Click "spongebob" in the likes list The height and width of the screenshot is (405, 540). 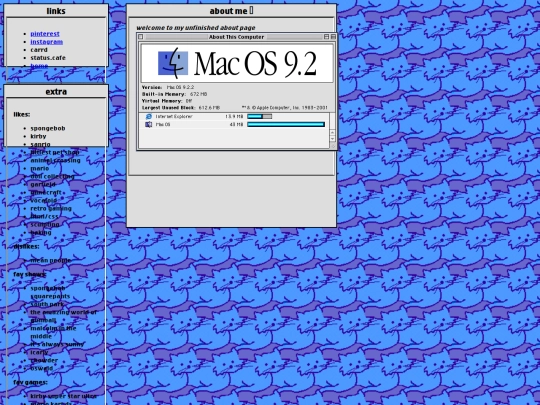pyautogui.click(x=48, y=128)
